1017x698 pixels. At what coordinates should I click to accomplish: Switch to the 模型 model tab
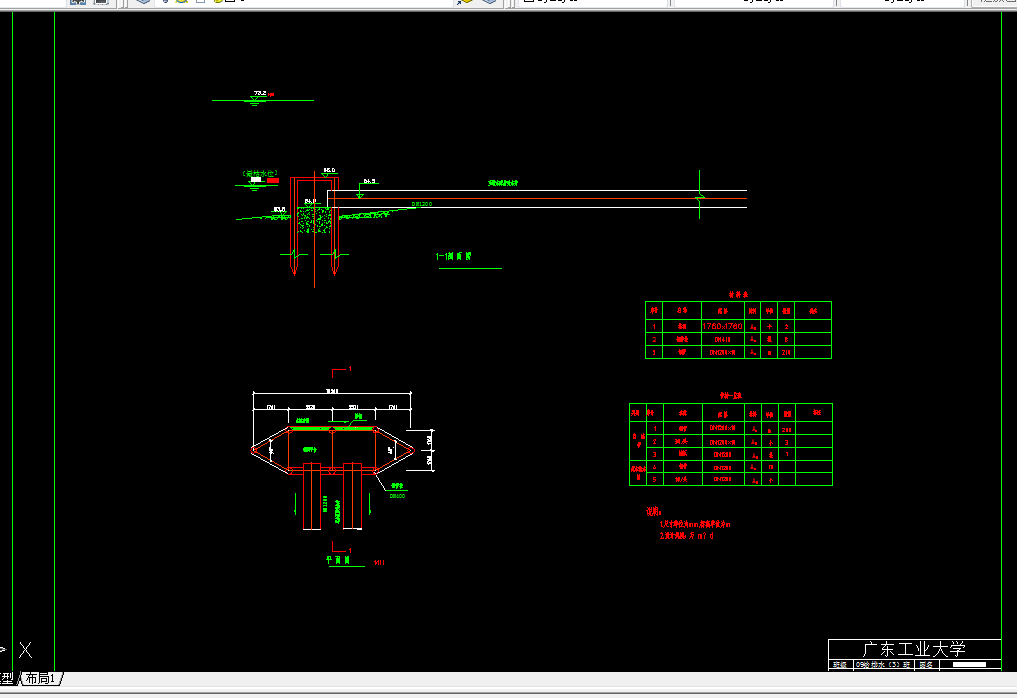7,679
